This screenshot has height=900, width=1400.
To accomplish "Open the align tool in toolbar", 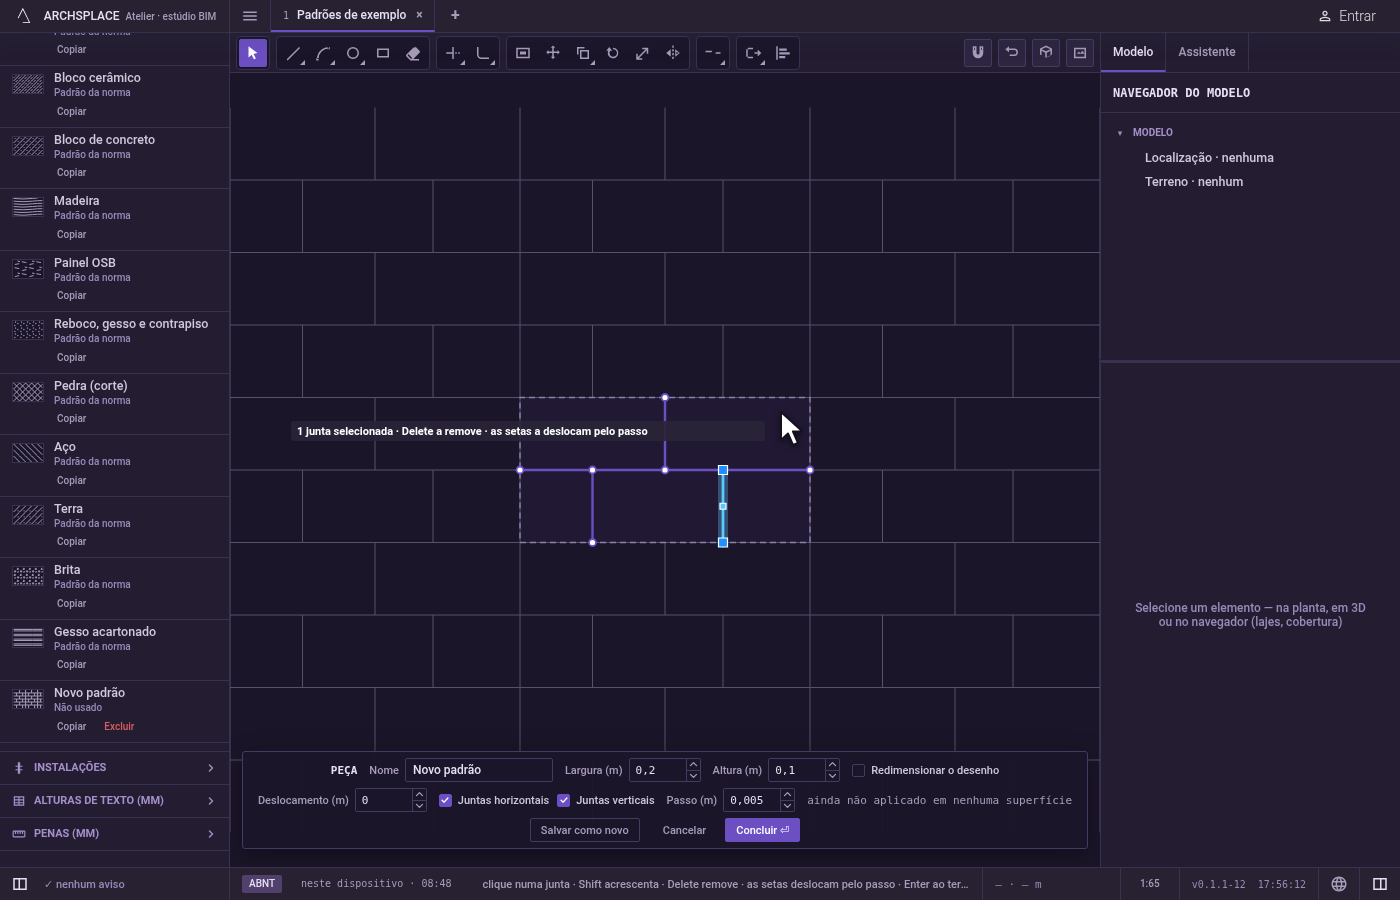I will 783,53.
